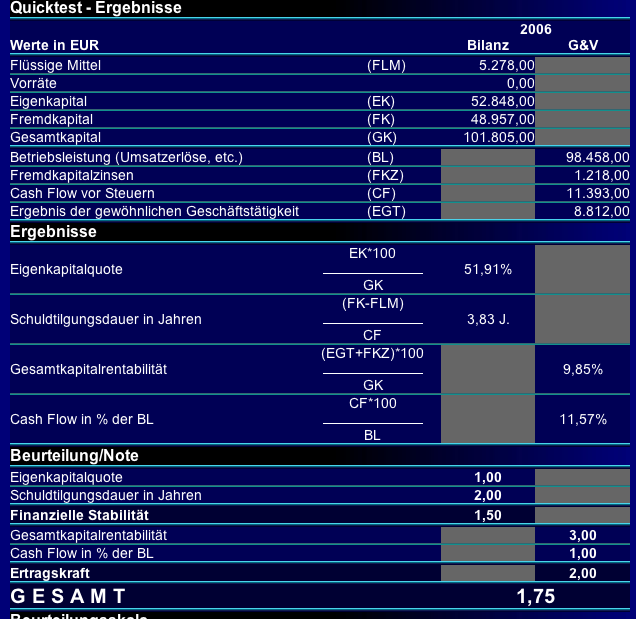
Task: Select the Quicktest - Ergebnisse title
Action: tap(96, 8)
